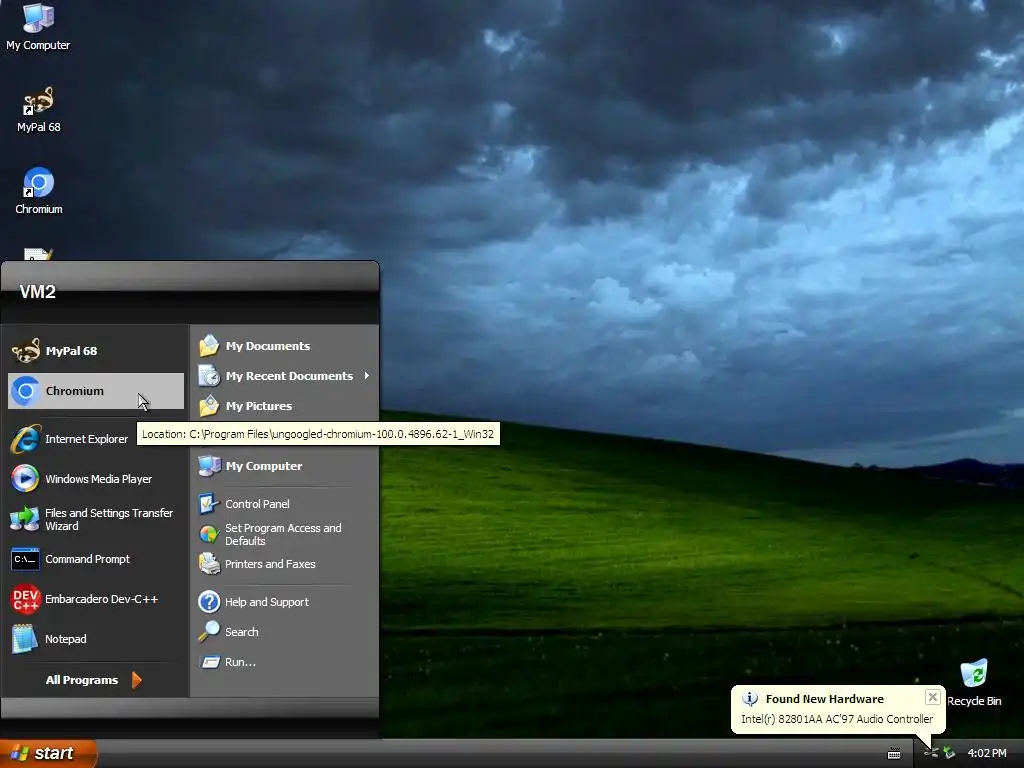1024x768 pixels.
Task: Click the new hardware tray icon
Action: (931, 754)
